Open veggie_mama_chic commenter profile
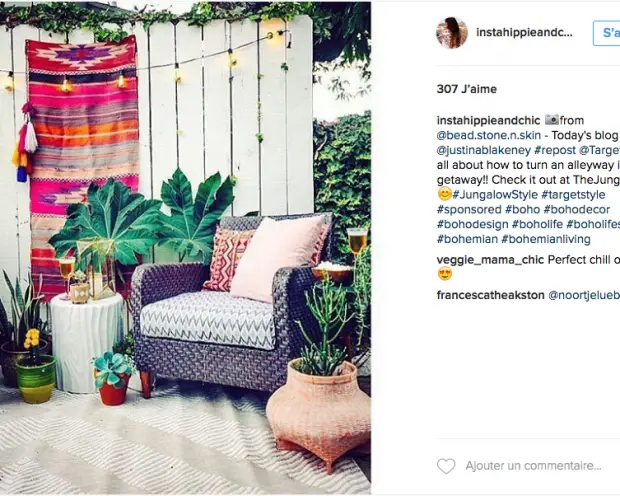 pos(490,260)
